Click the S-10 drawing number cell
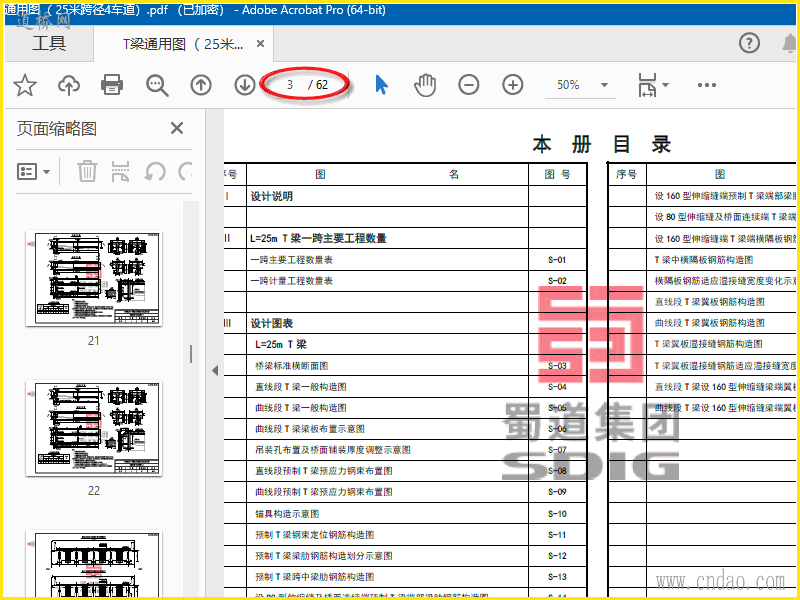This screenshot has height=600, width=800. [557, 514]
